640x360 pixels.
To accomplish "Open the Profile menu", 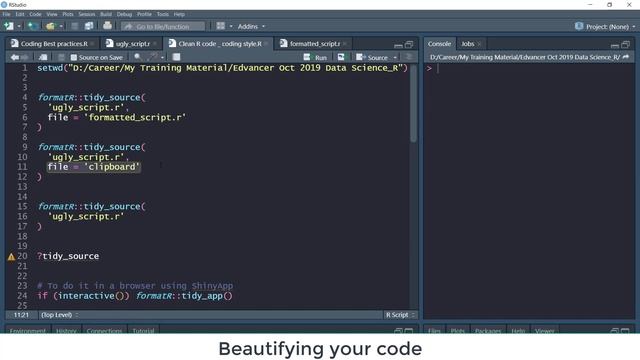I will pyautogui.click(x=144, y=14).
